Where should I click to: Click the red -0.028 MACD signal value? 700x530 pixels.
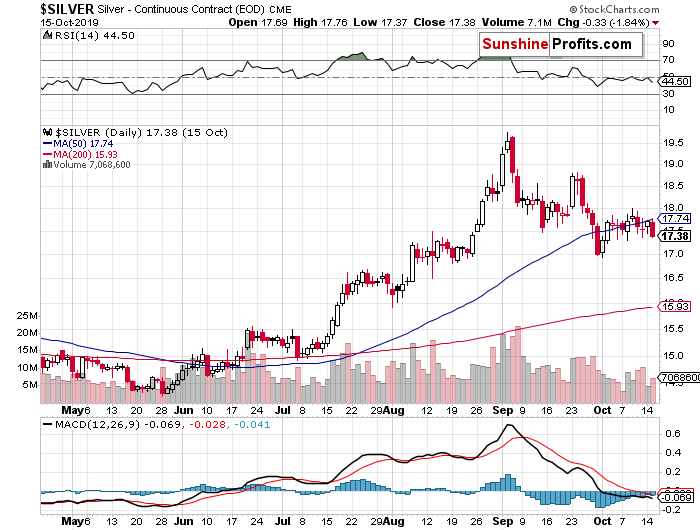pos(208,425)
